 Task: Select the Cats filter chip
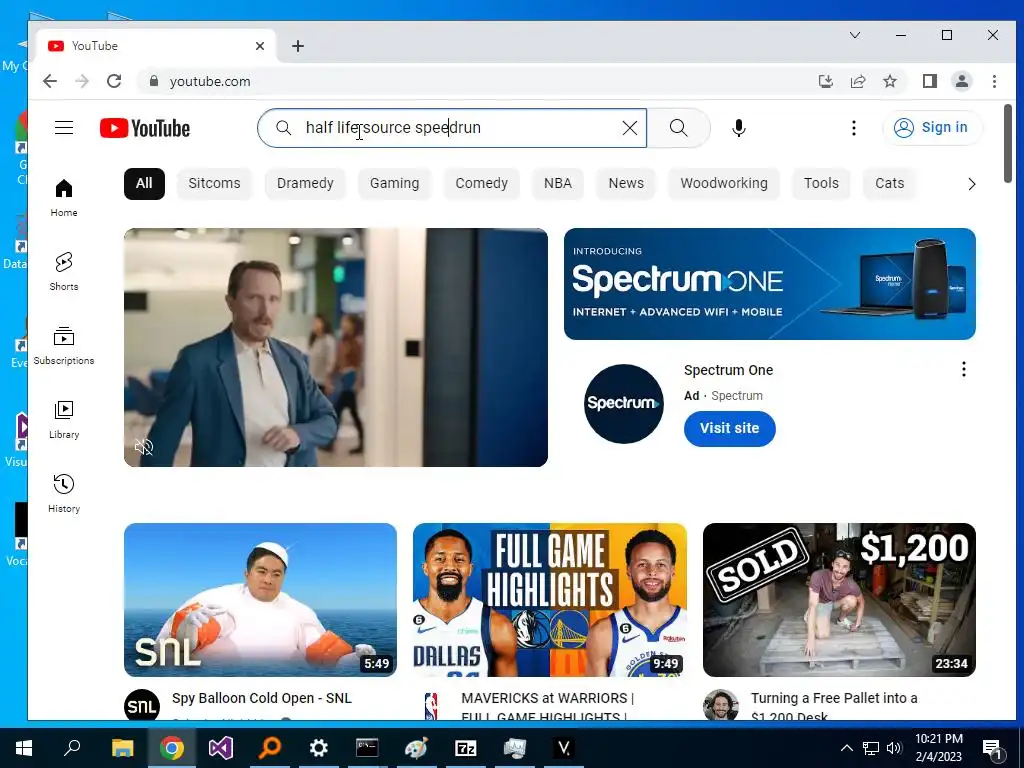[x=889, y=184]
